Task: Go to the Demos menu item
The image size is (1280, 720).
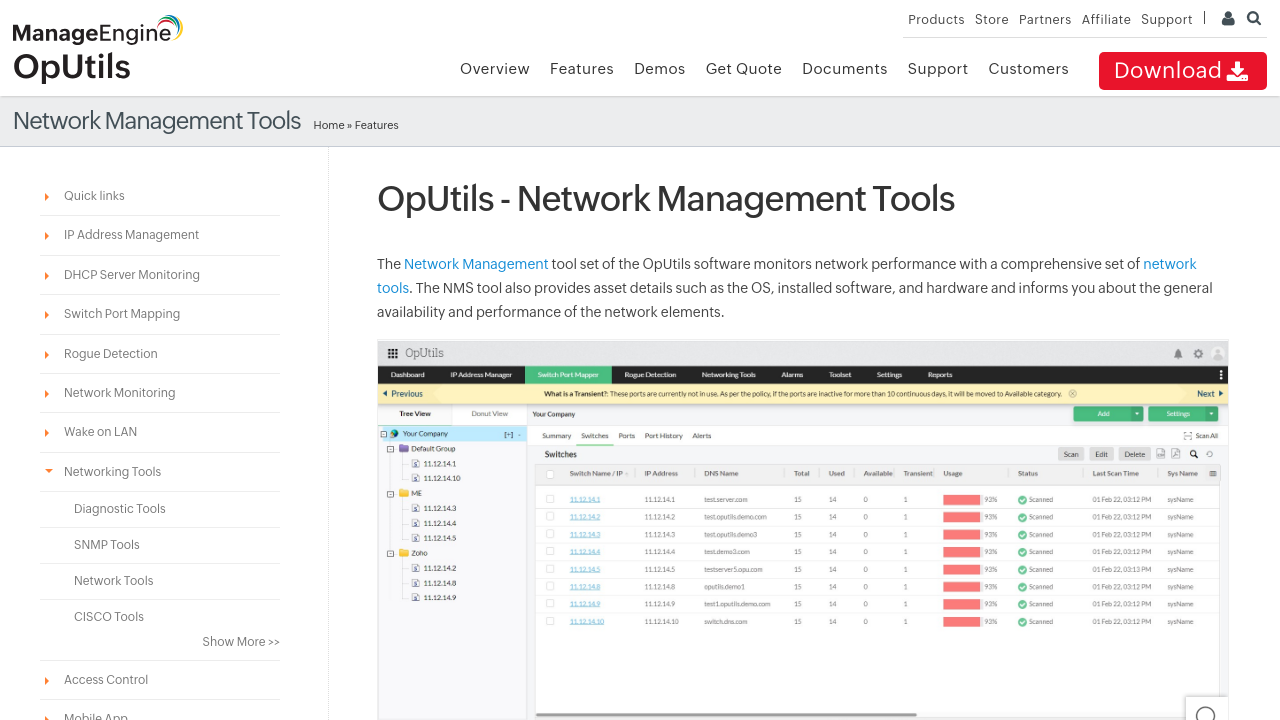Action: pyautogui.click(x=659, y=69)
